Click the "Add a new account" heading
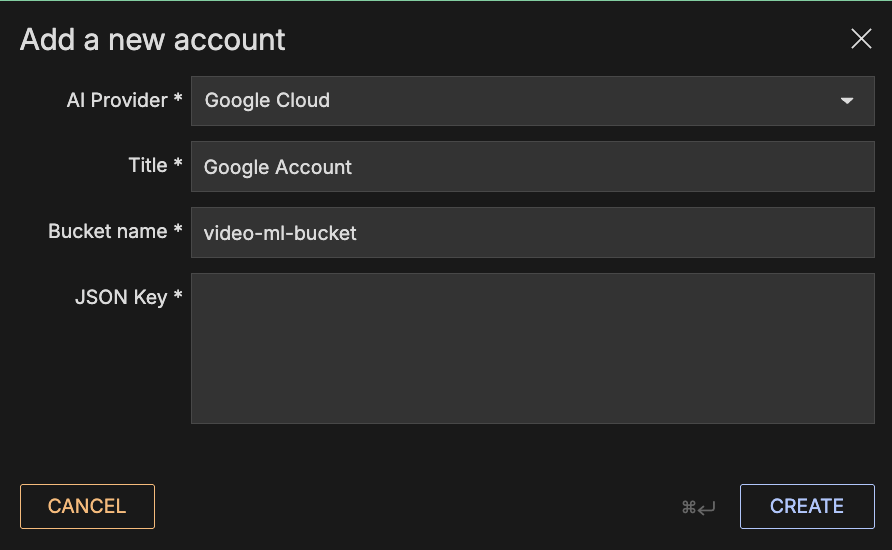The width and height of the screenshot is (892, 550). click(153, 40)
